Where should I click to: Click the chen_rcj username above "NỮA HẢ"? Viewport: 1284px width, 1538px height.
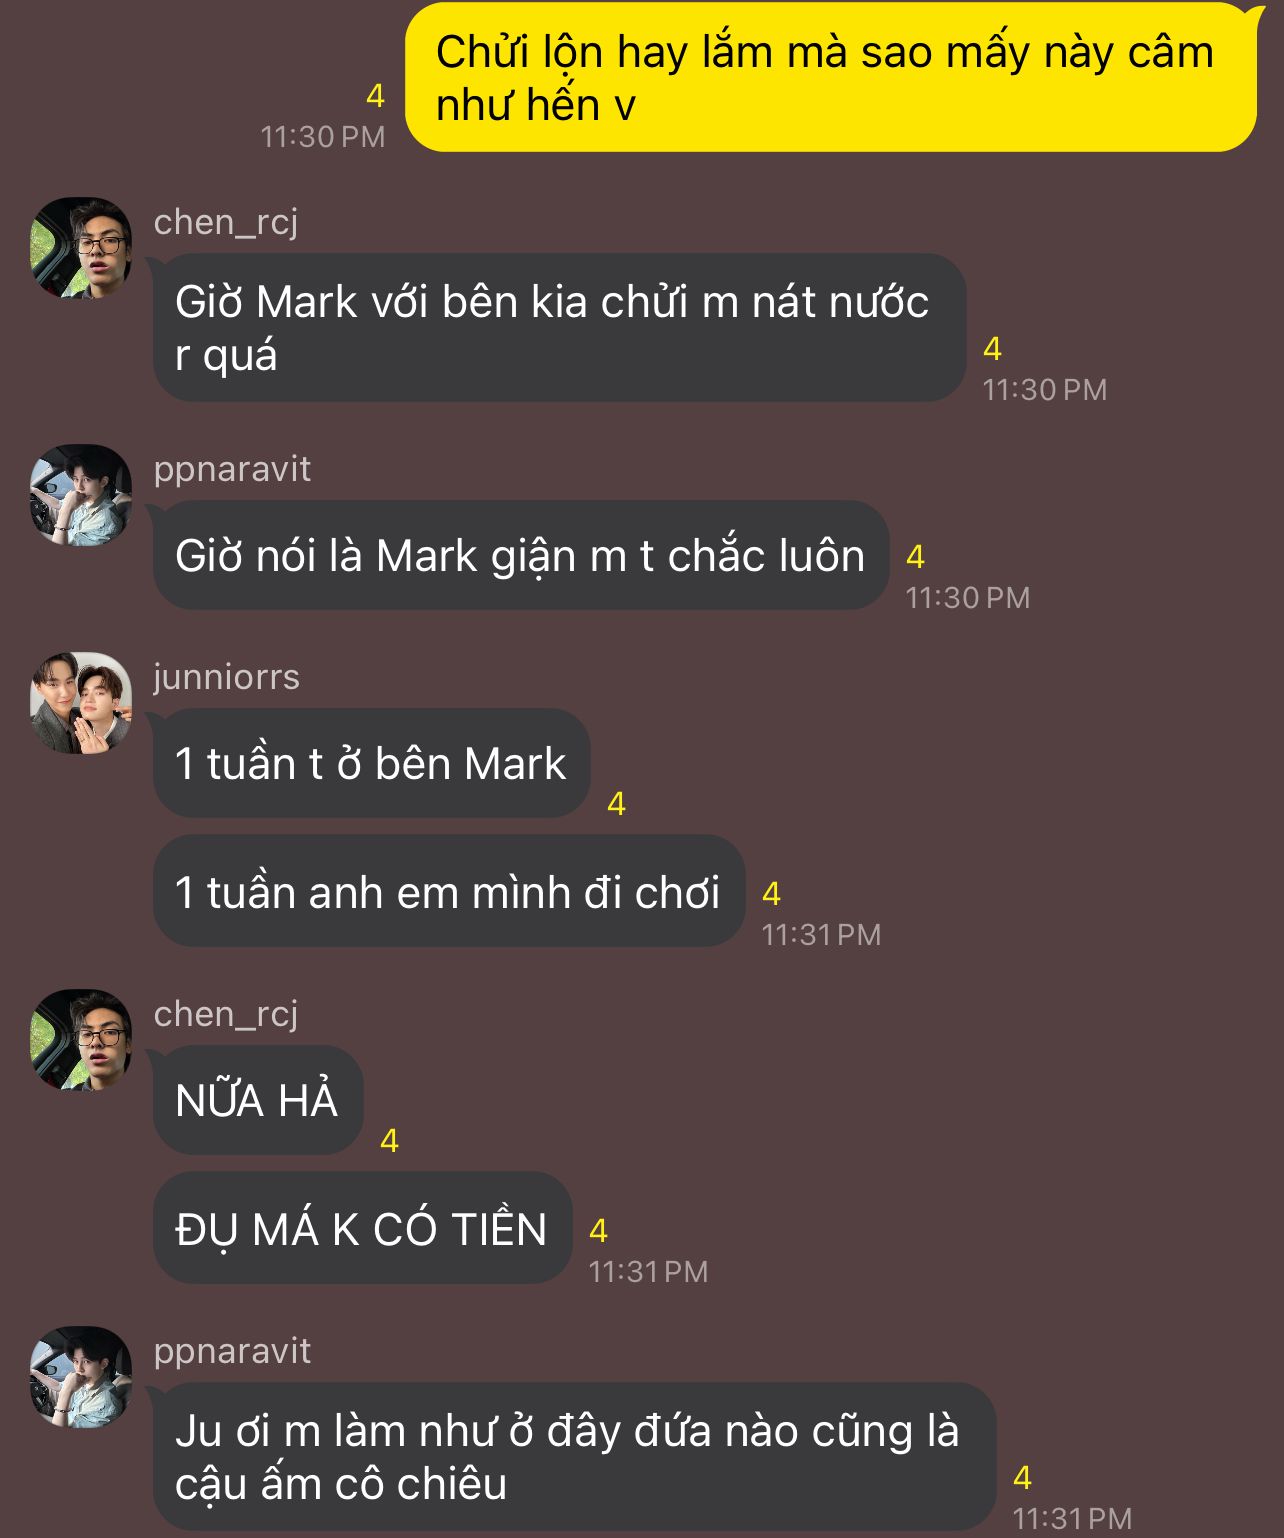226,1014
